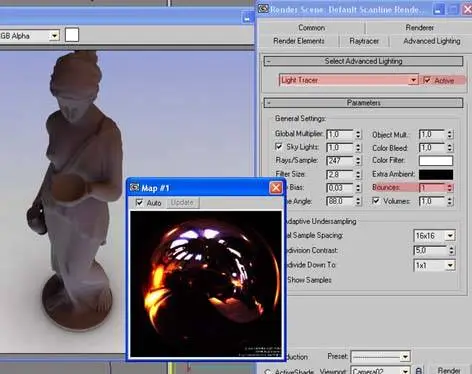The image size is (472, 374).
Task: Open the Initial Sample Spacing 16x16 dropdown
Action: tap(434, 236)
